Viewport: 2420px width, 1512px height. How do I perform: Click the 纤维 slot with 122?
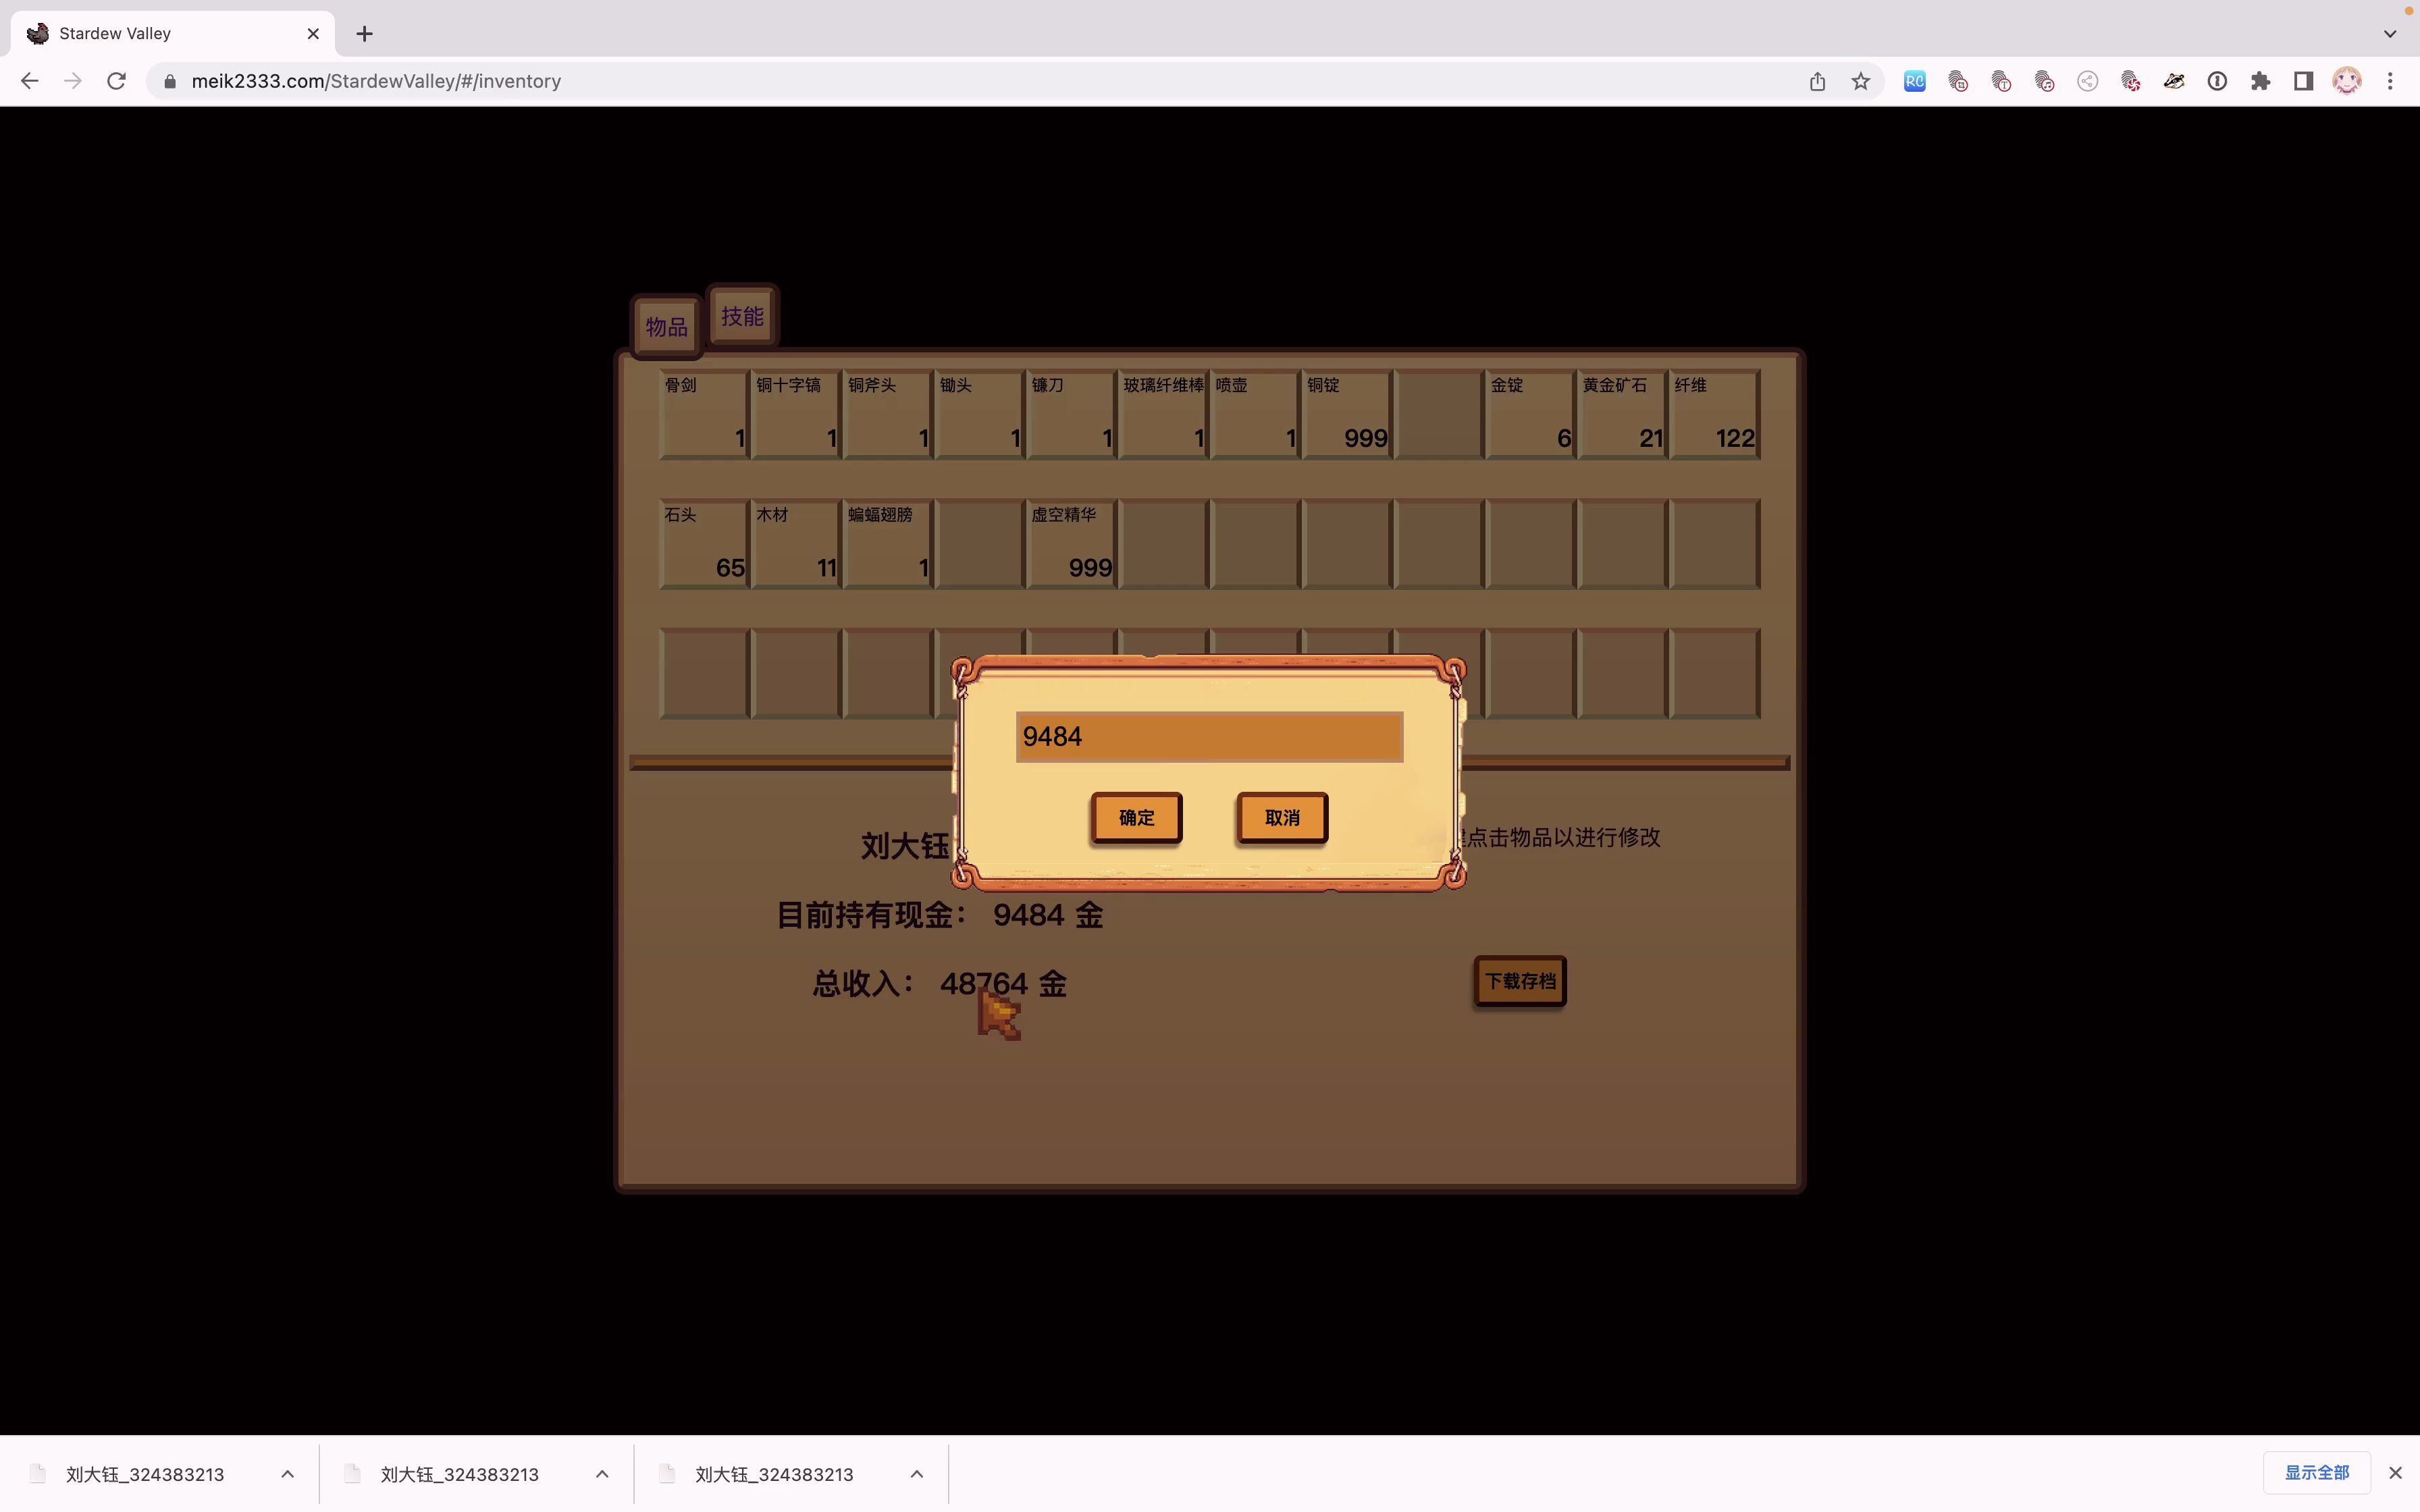(x=1716, y=414)
